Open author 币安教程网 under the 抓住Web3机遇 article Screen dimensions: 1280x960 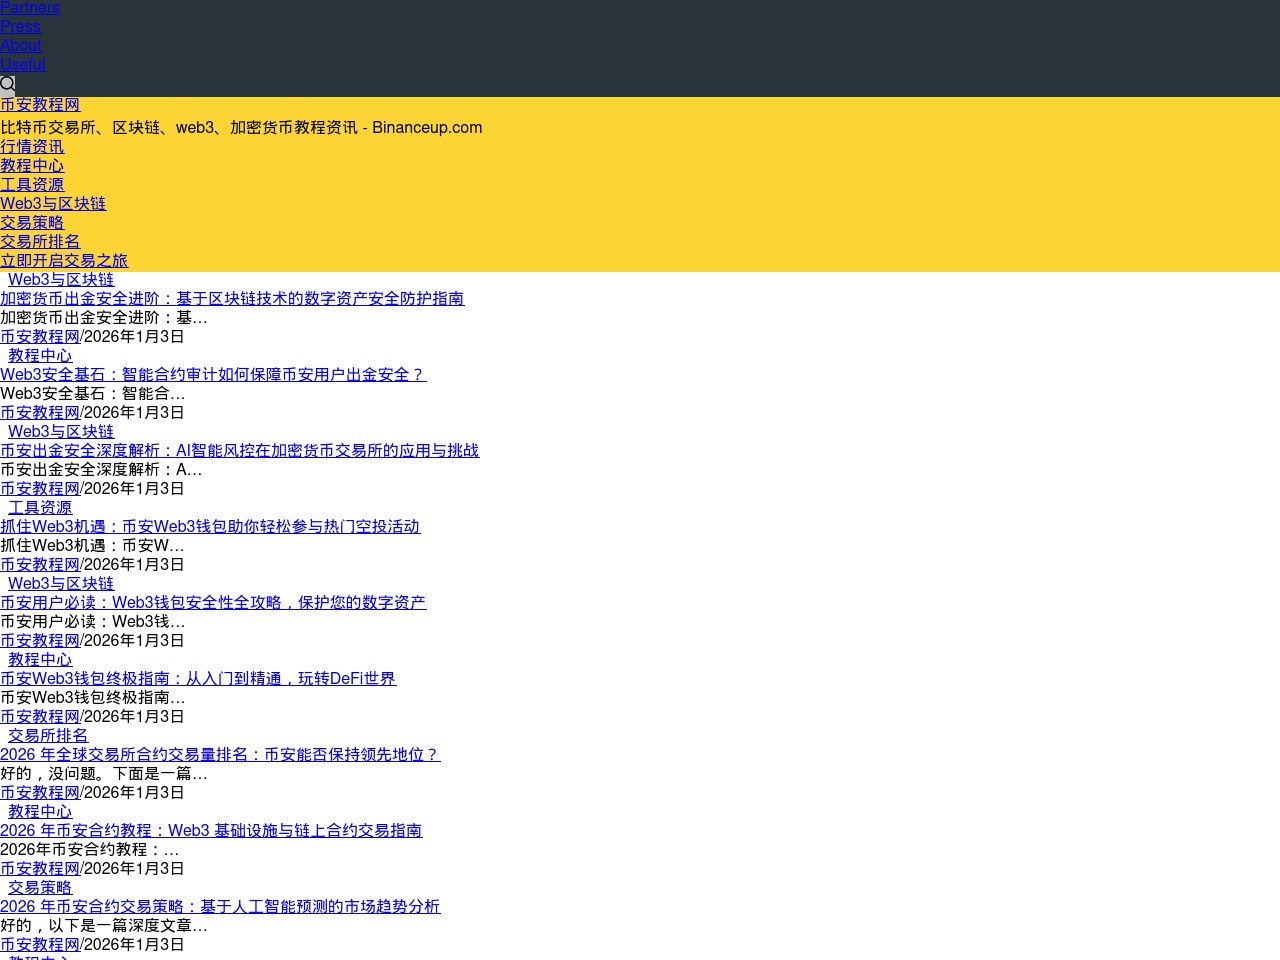(x=40, y=565)
